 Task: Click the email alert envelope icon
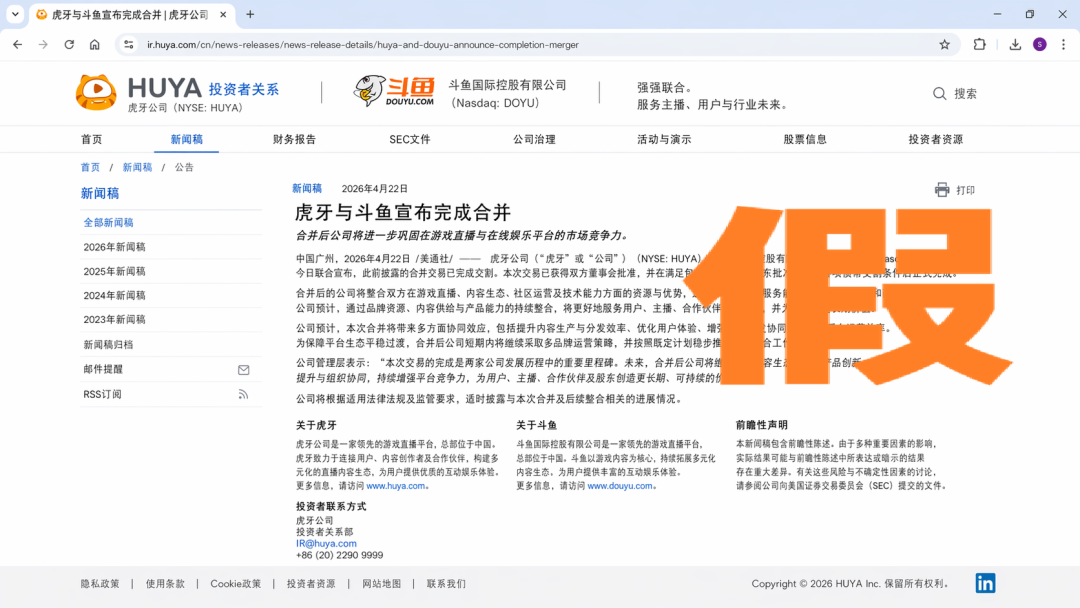[x=243, y=370]
